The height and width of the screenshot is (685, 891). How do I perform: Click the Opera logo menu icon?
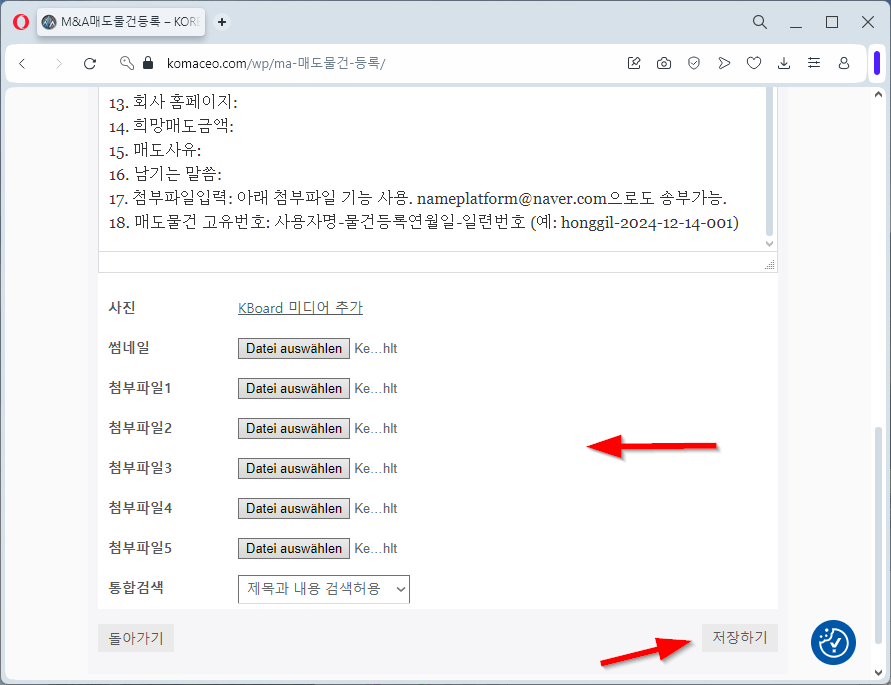20,22
